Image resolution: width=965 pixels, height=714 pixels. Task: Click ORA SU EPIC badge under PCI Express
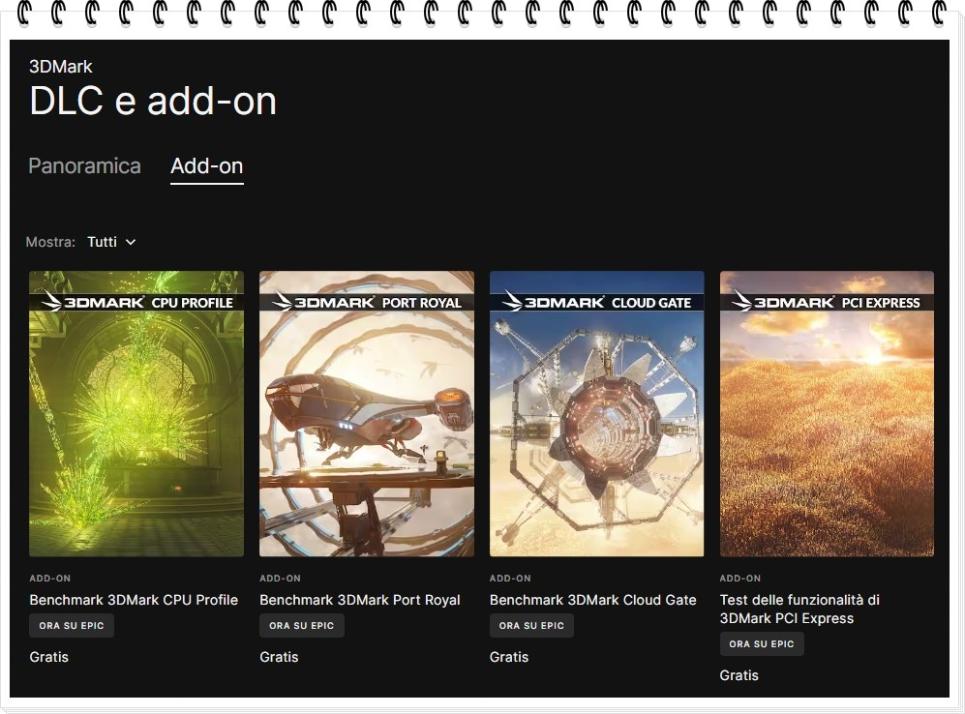tap(762, 644)
